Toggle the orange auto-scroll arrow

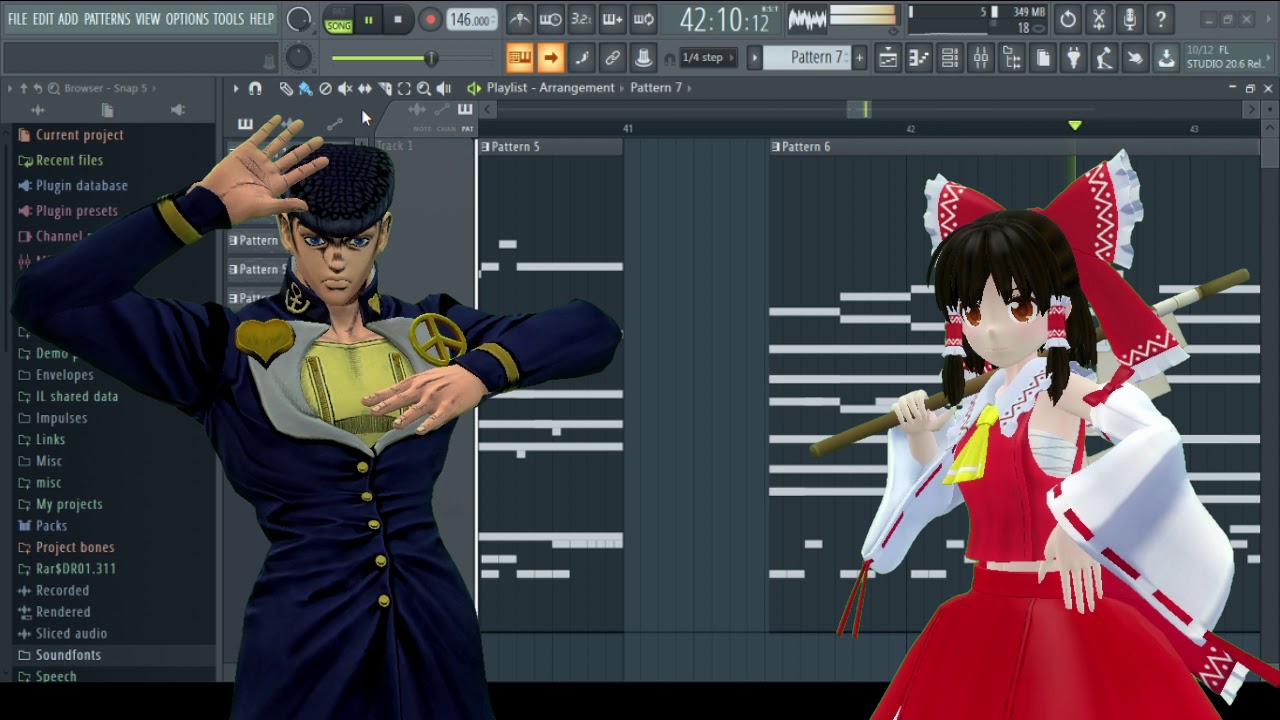coord(550,58)
